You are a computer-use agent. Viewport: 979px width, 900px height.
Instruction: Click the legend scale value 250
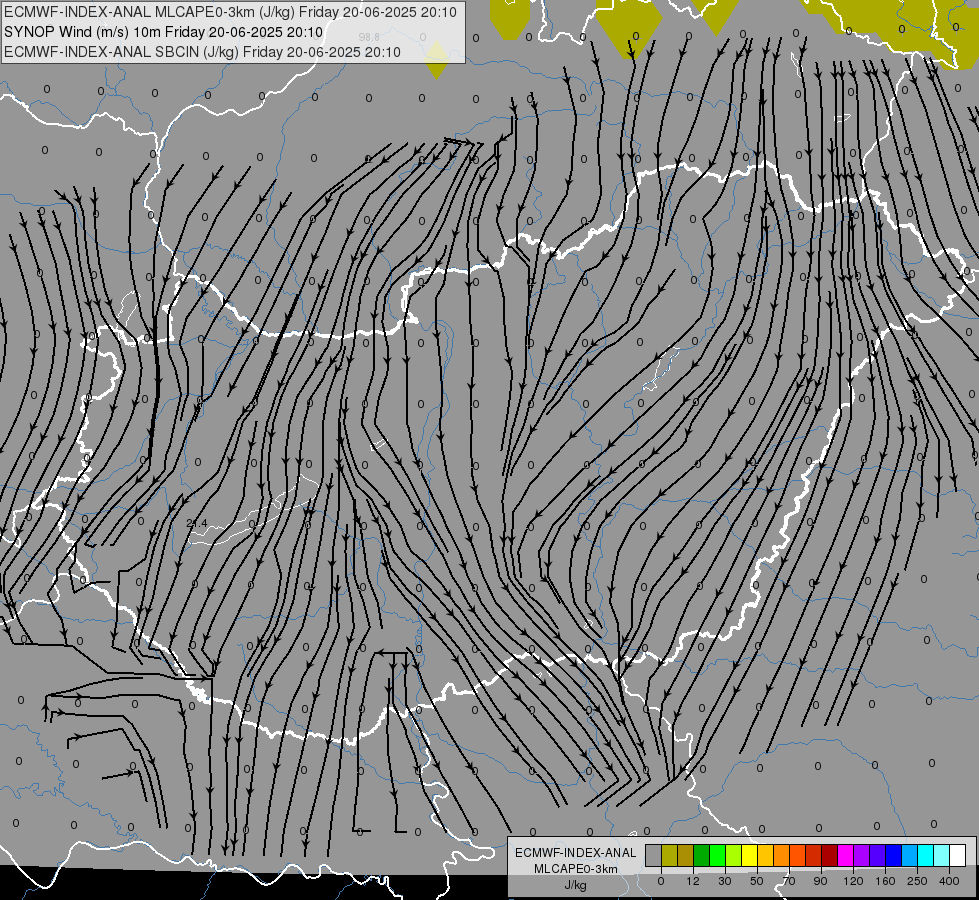(x=917, y=881)
